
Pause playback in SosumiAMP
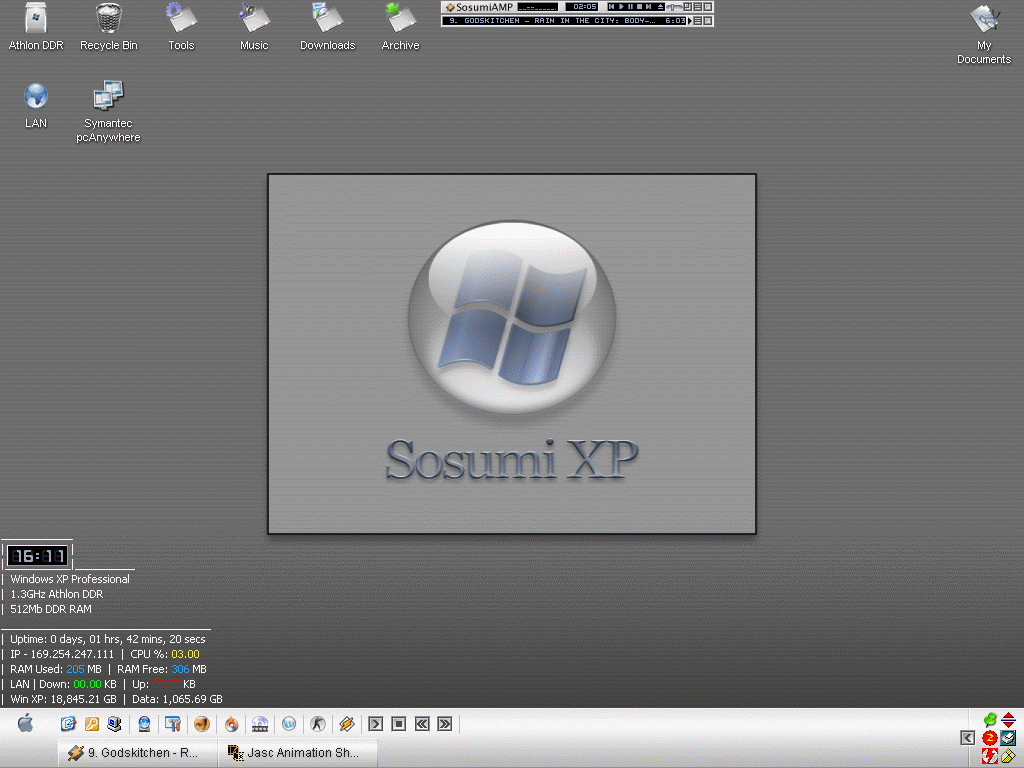click(629, 7)
